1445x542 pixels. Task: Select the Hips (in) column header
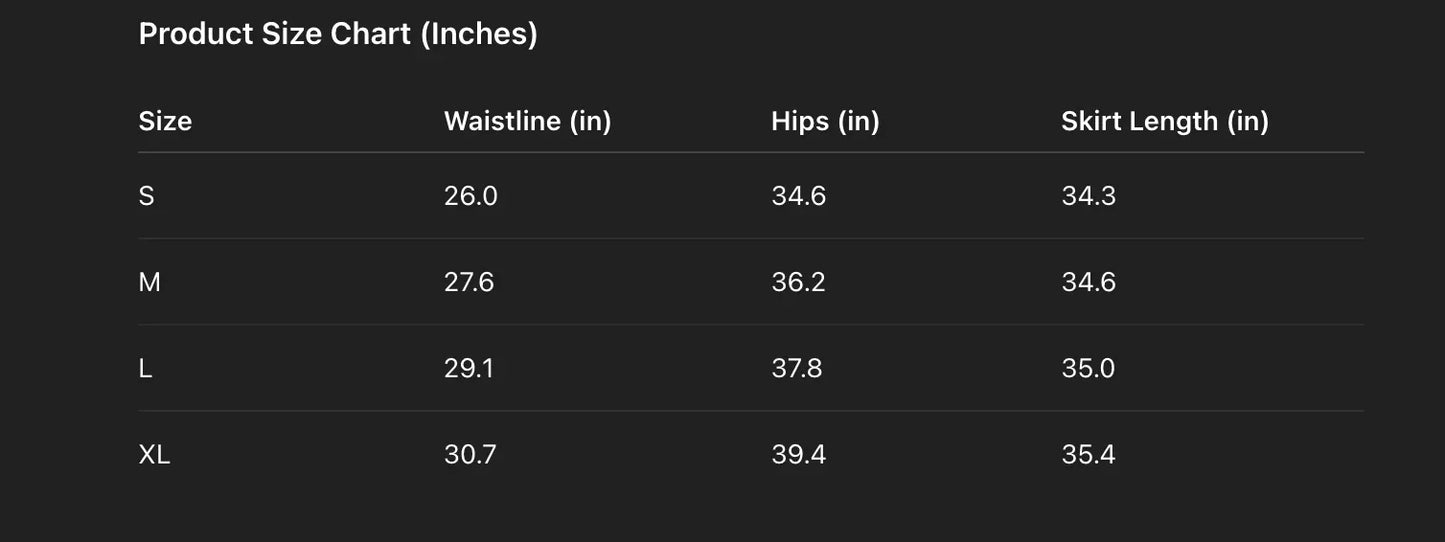coord(825,121)
